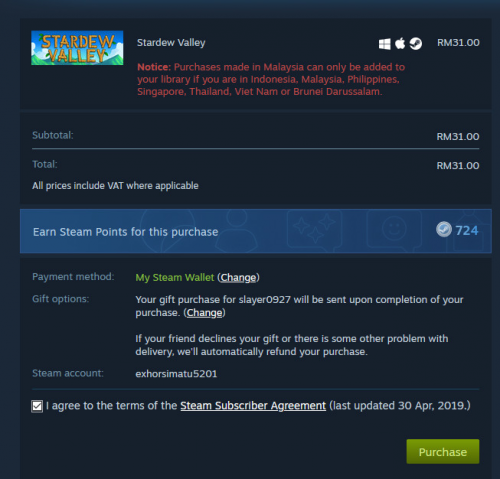Click the Earn Steam Points banner
Image resolution: width=500 pixels, height=479 pixels.
point(256,231)
